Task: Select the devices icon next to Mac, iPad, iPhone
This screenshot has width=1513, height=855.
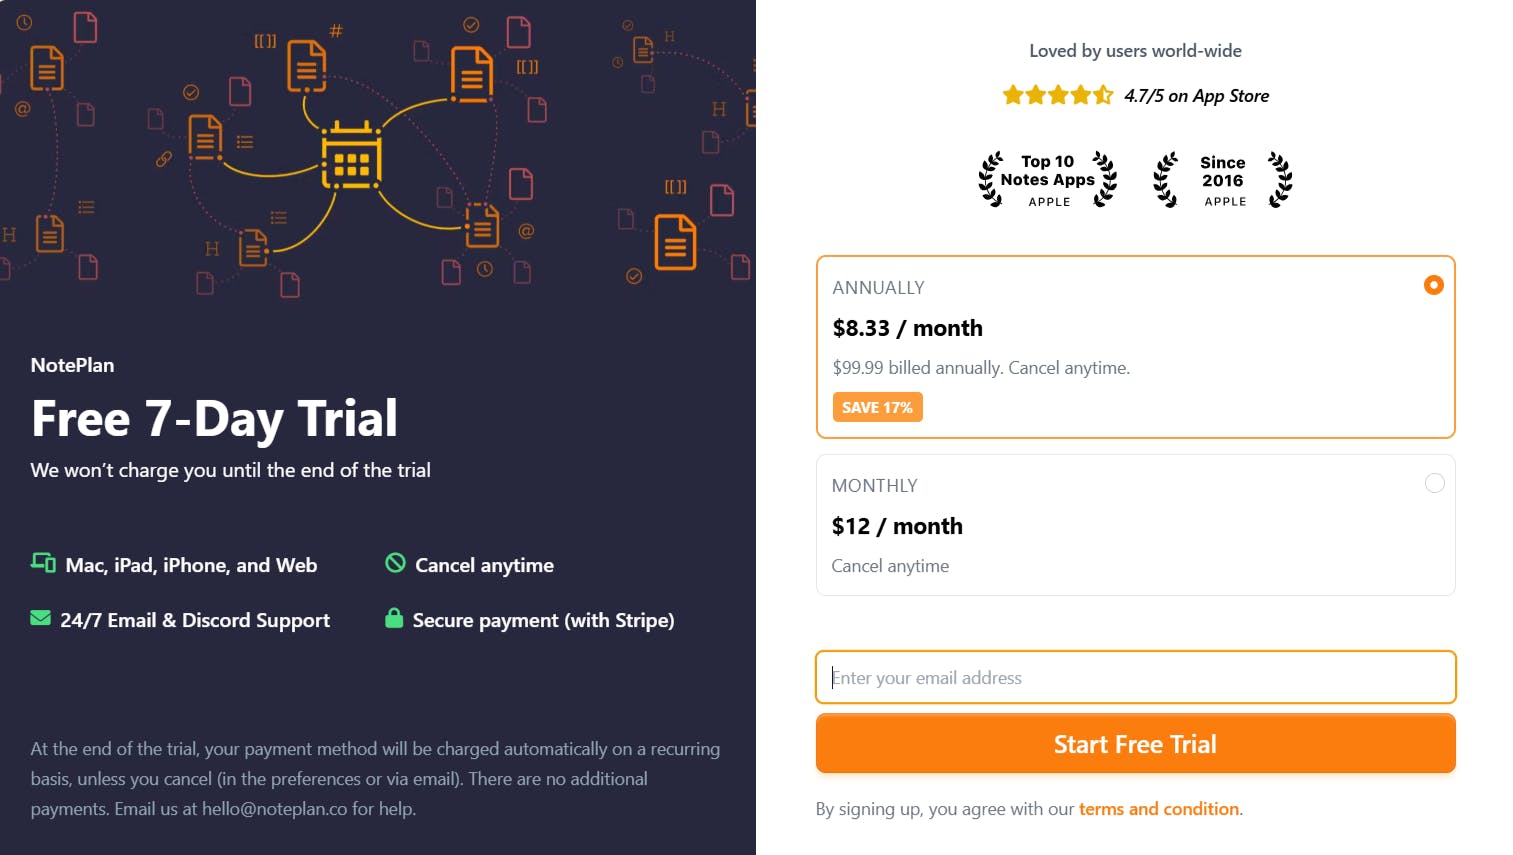Action: [42, 562]
